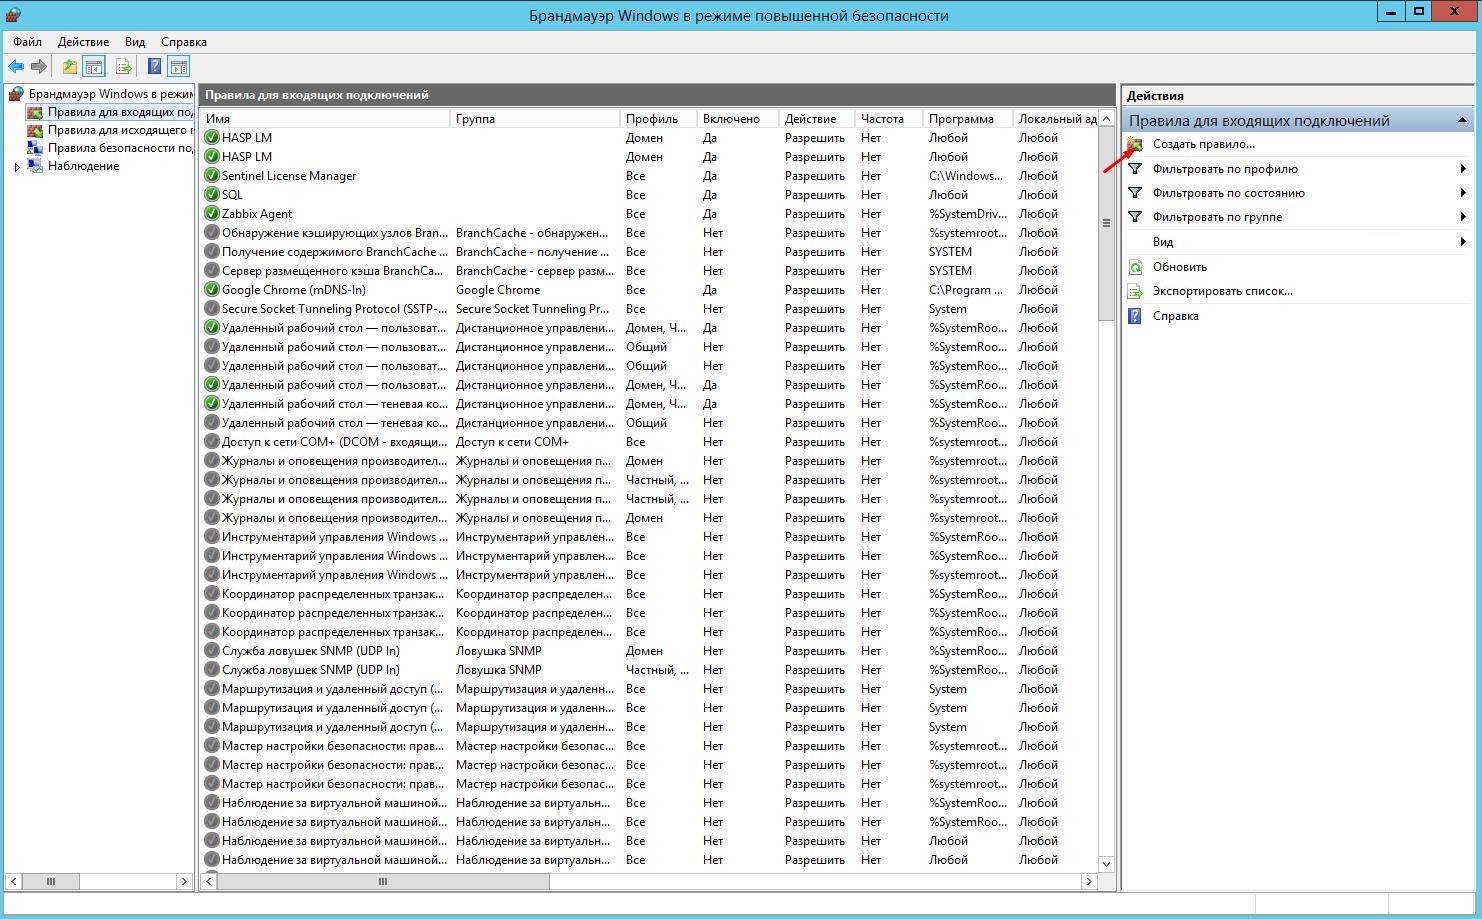Open the 'Справка' menu in menu bar
1482x919 pixels.
(184, 42)
